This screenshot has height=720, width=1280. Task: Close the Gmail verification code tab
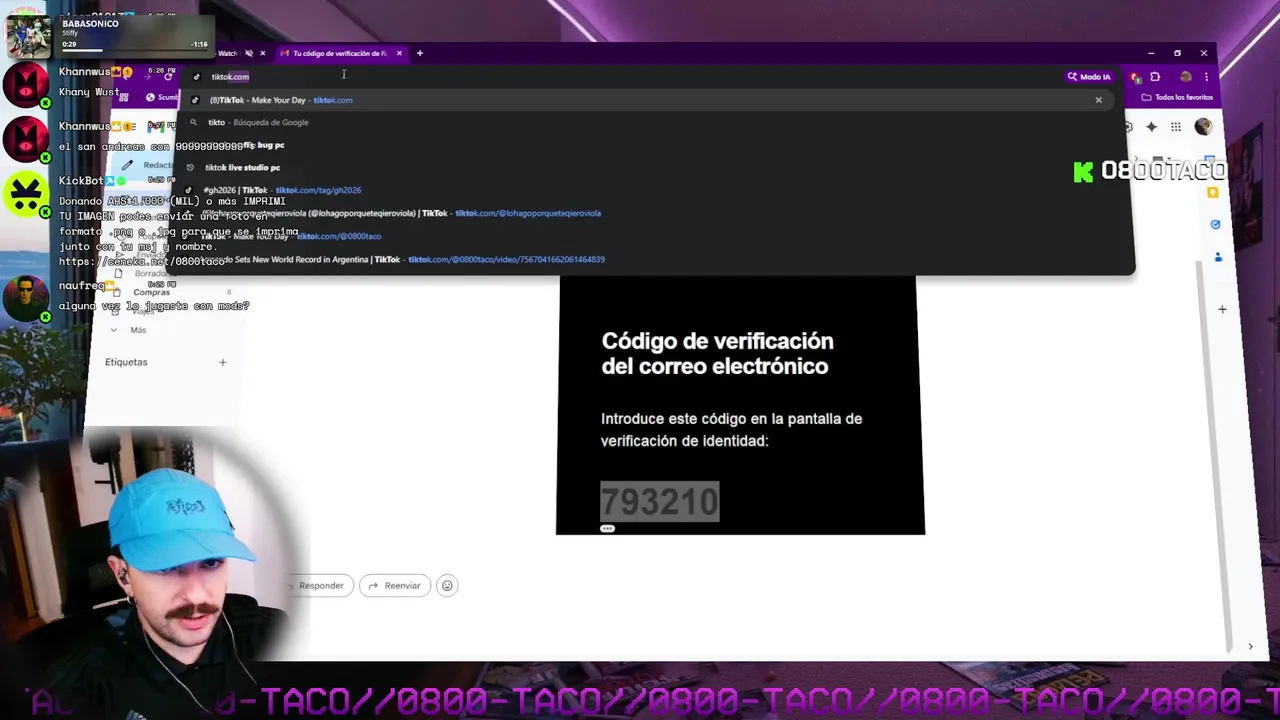399,53
